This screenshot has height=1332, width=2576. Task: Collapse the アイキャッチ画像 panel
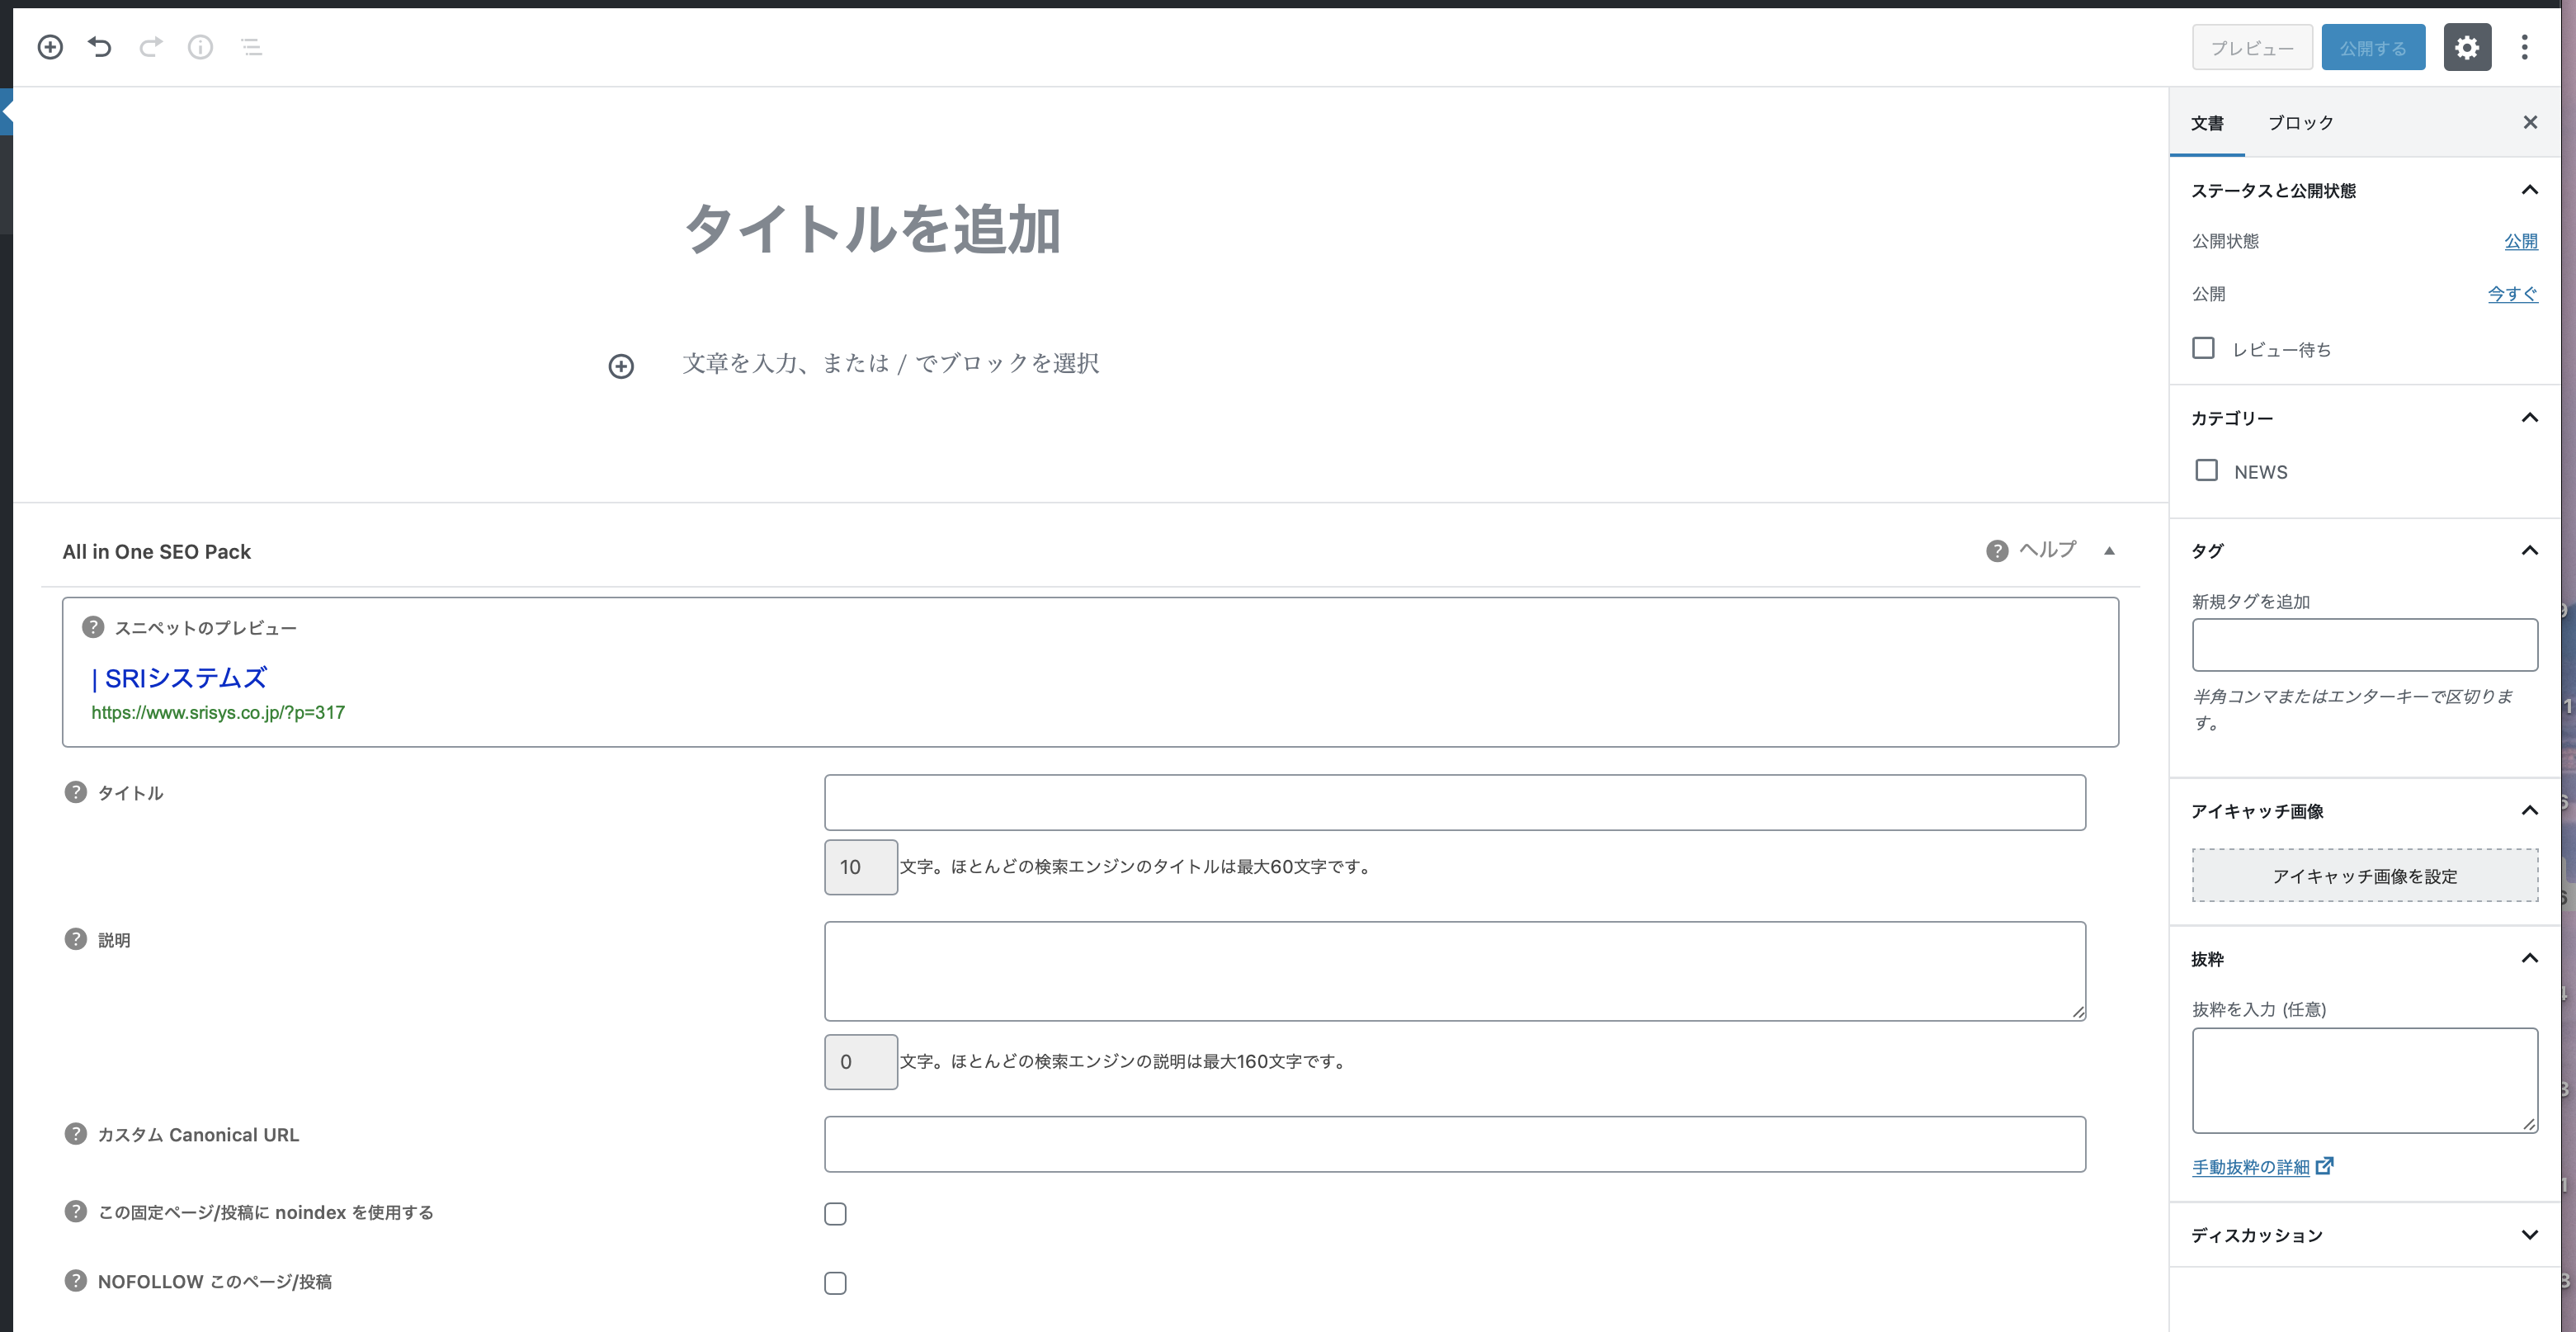(x=2529, y=810)
